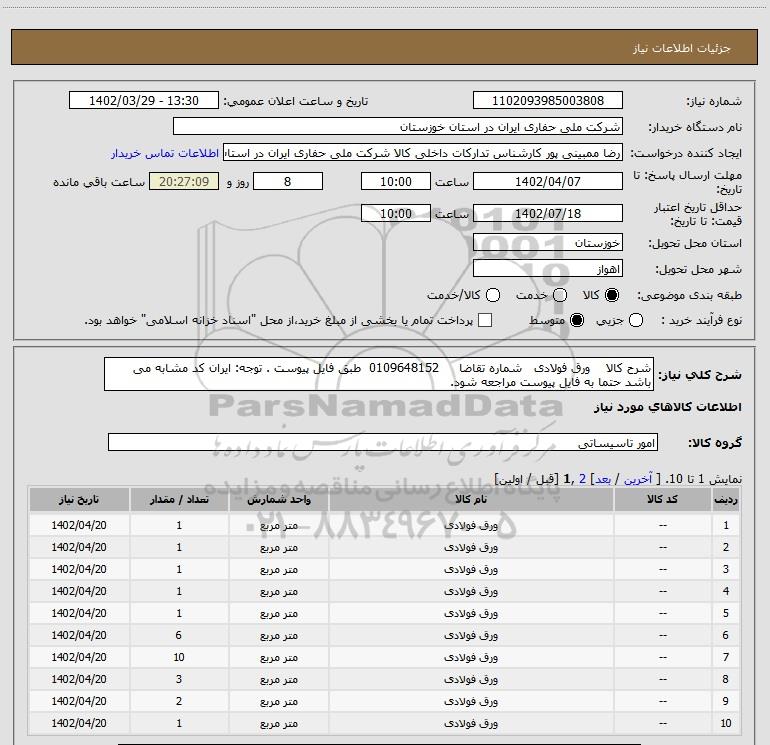Select the خدمت radio option
Screen dimensions: 770x745
(559, 296)
